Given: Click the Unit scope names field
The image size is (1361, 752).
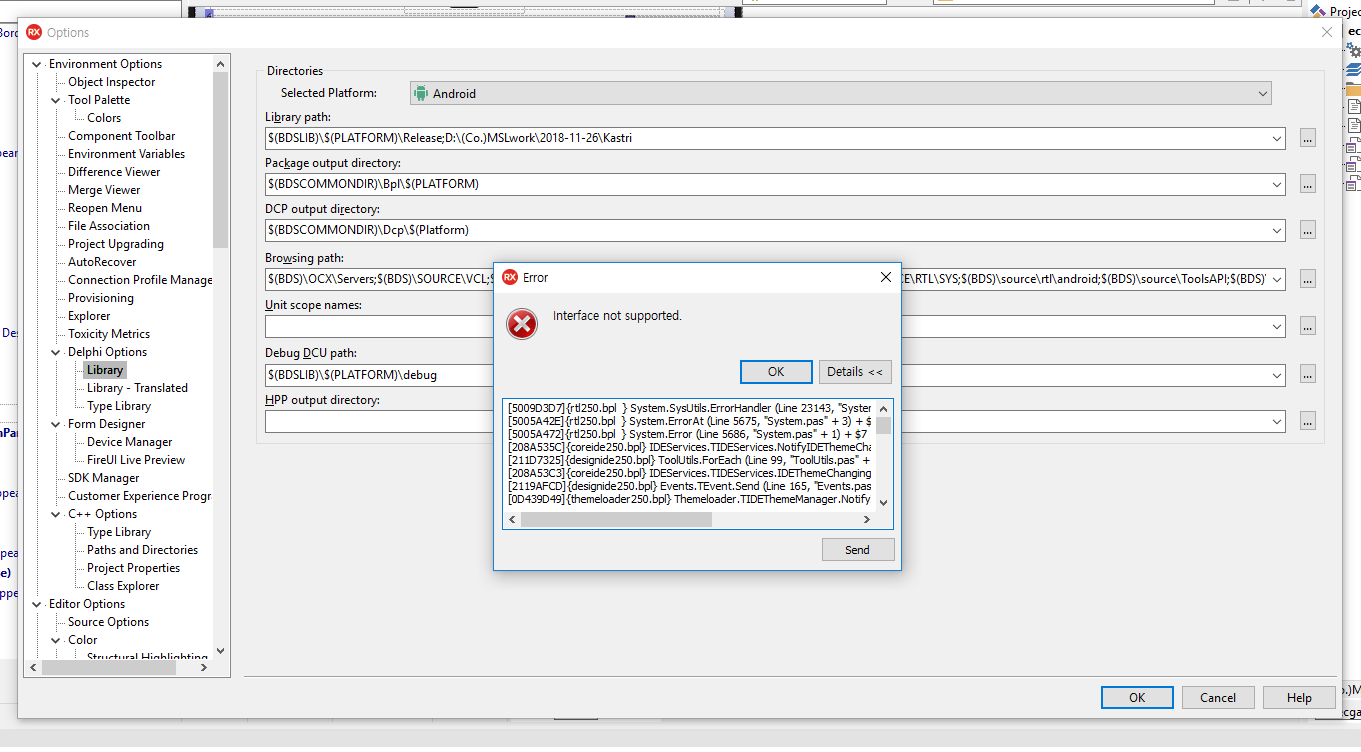Looking at the screenshot, I should click(x=380, y=327).
